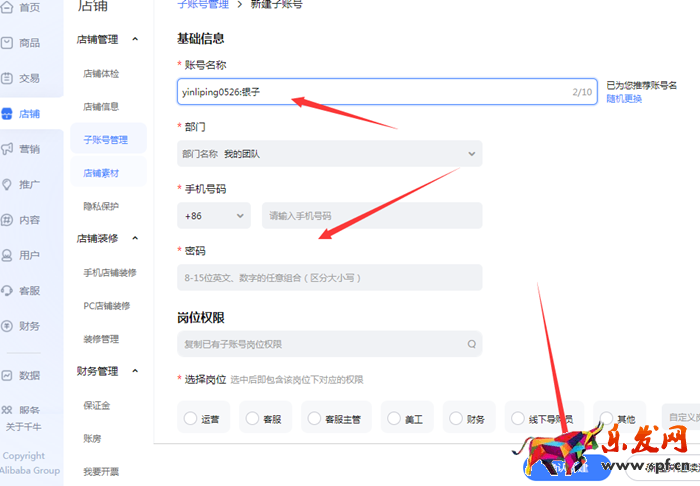Open 账房 in the sidebar
This screenshot has height=486, width=700.
click(x=92, y=439)
